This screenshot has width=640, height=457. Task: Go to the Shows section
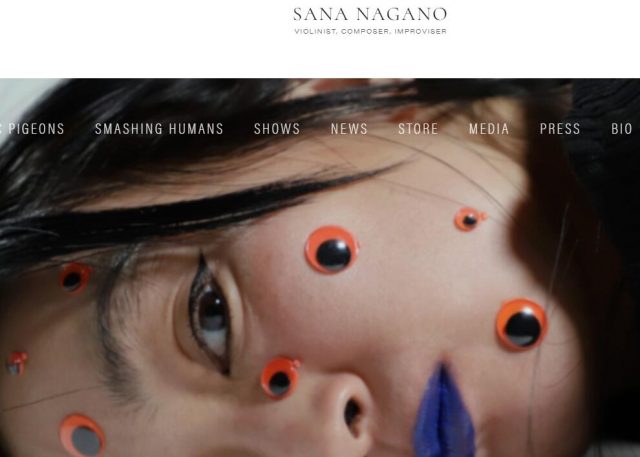pyautogui.click(x=277, y=129)
